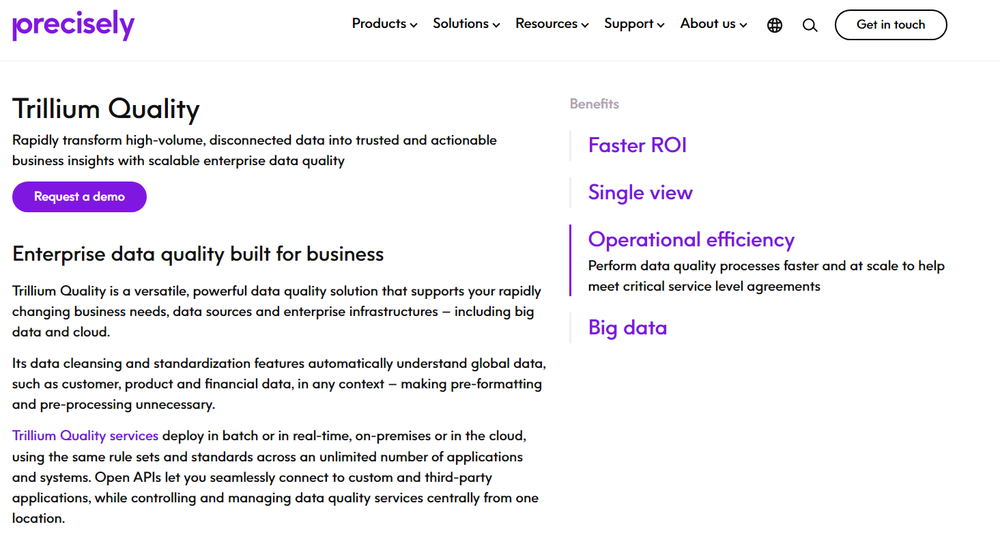Click the heading Enterprise data quality built for business
1000x533 pixels.
[x=198, y=254]
